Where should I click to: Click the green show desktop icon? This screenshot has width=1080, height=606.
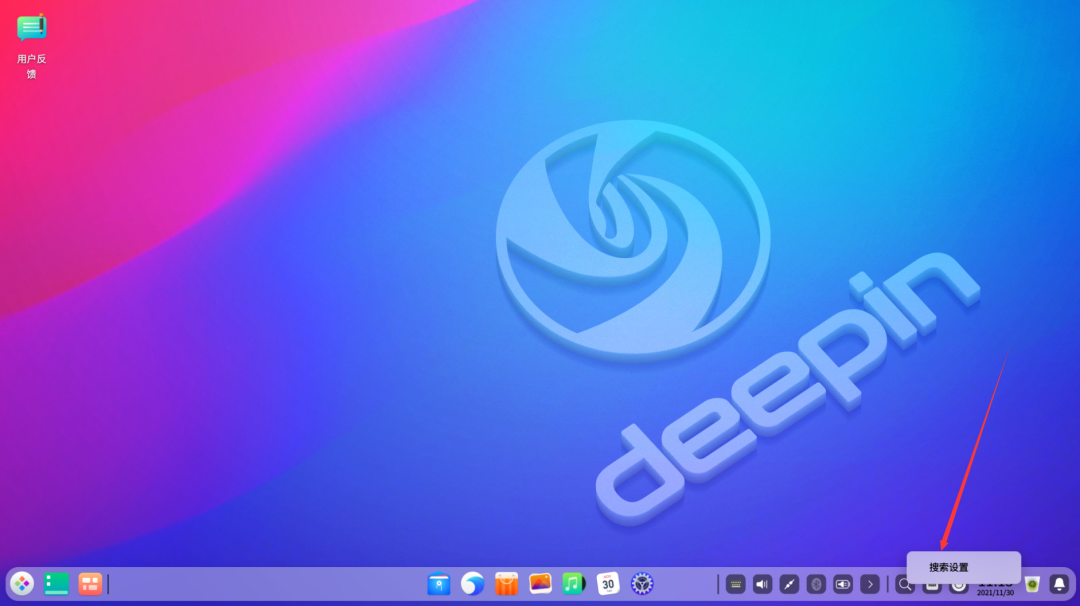coord(56,584)
